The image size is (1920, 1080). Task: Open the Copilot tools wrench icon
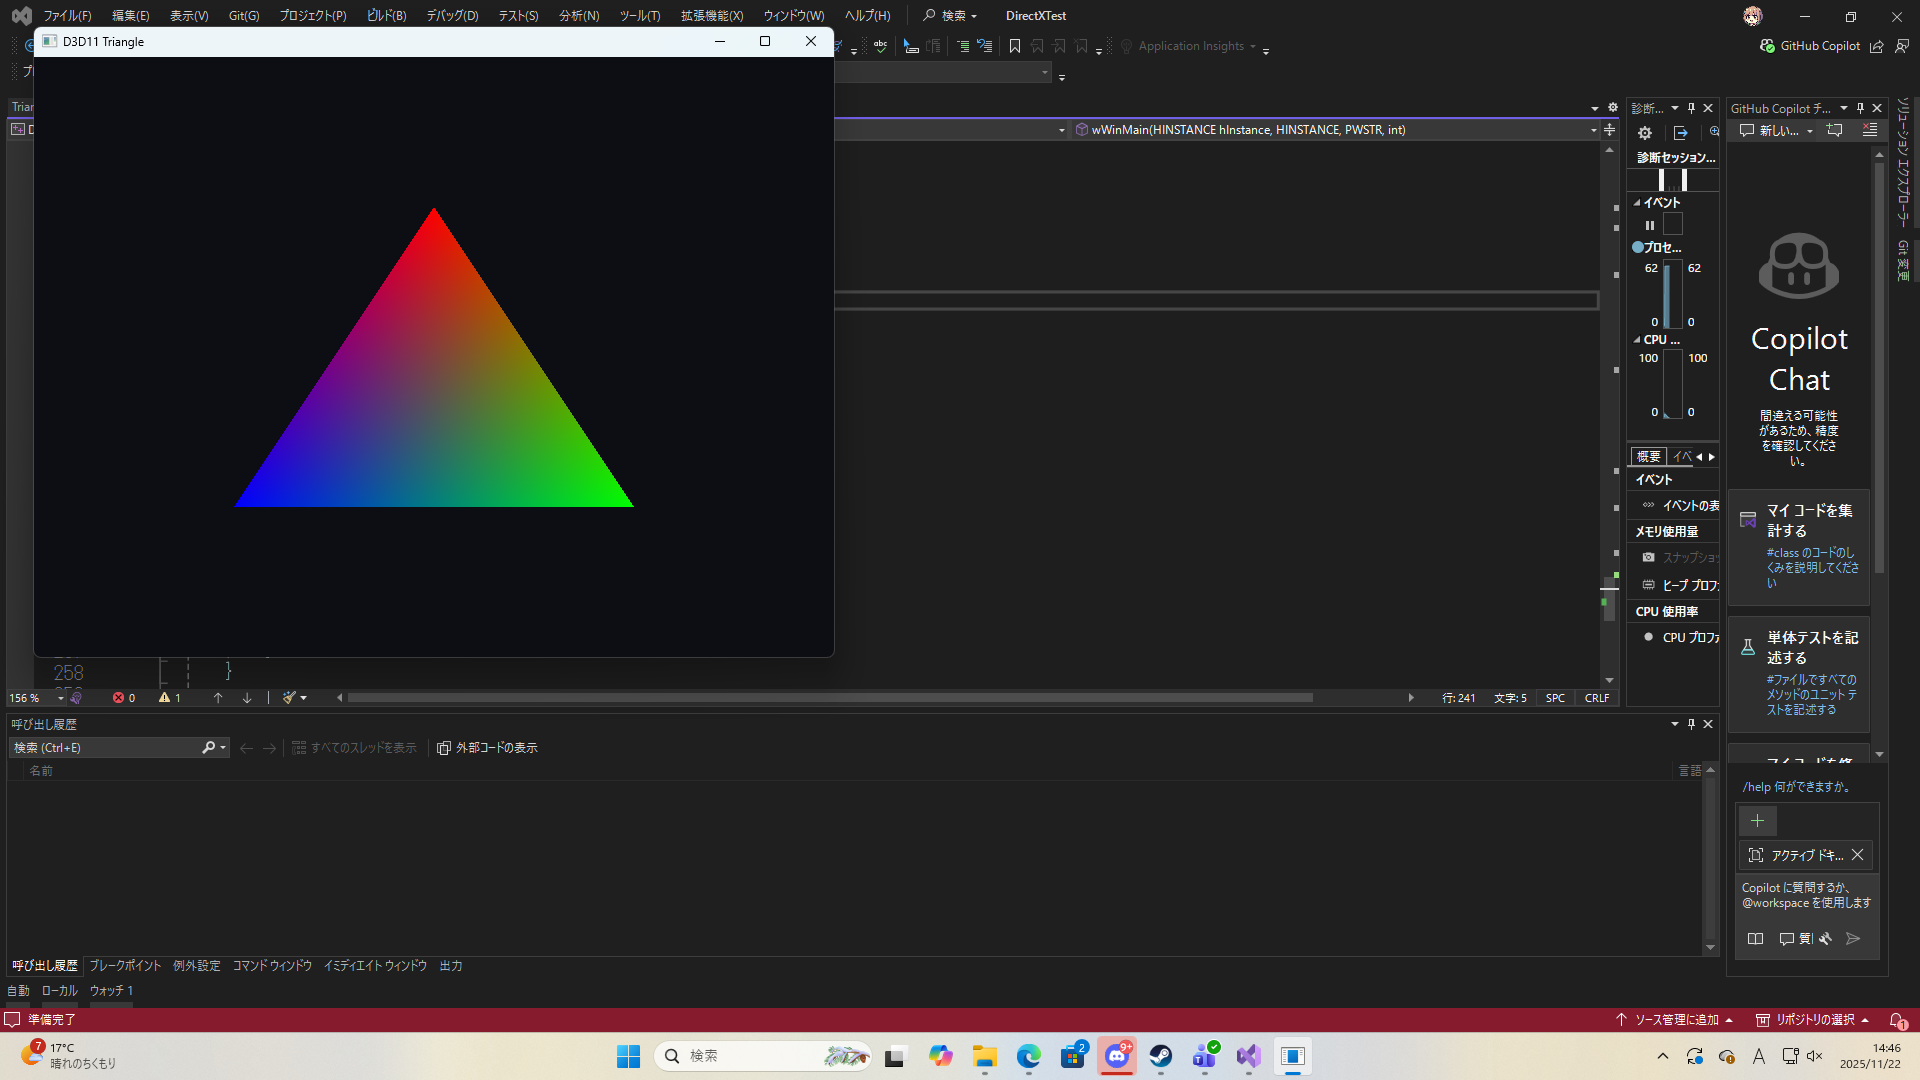pyautogui.click(x=1826, y=938)
